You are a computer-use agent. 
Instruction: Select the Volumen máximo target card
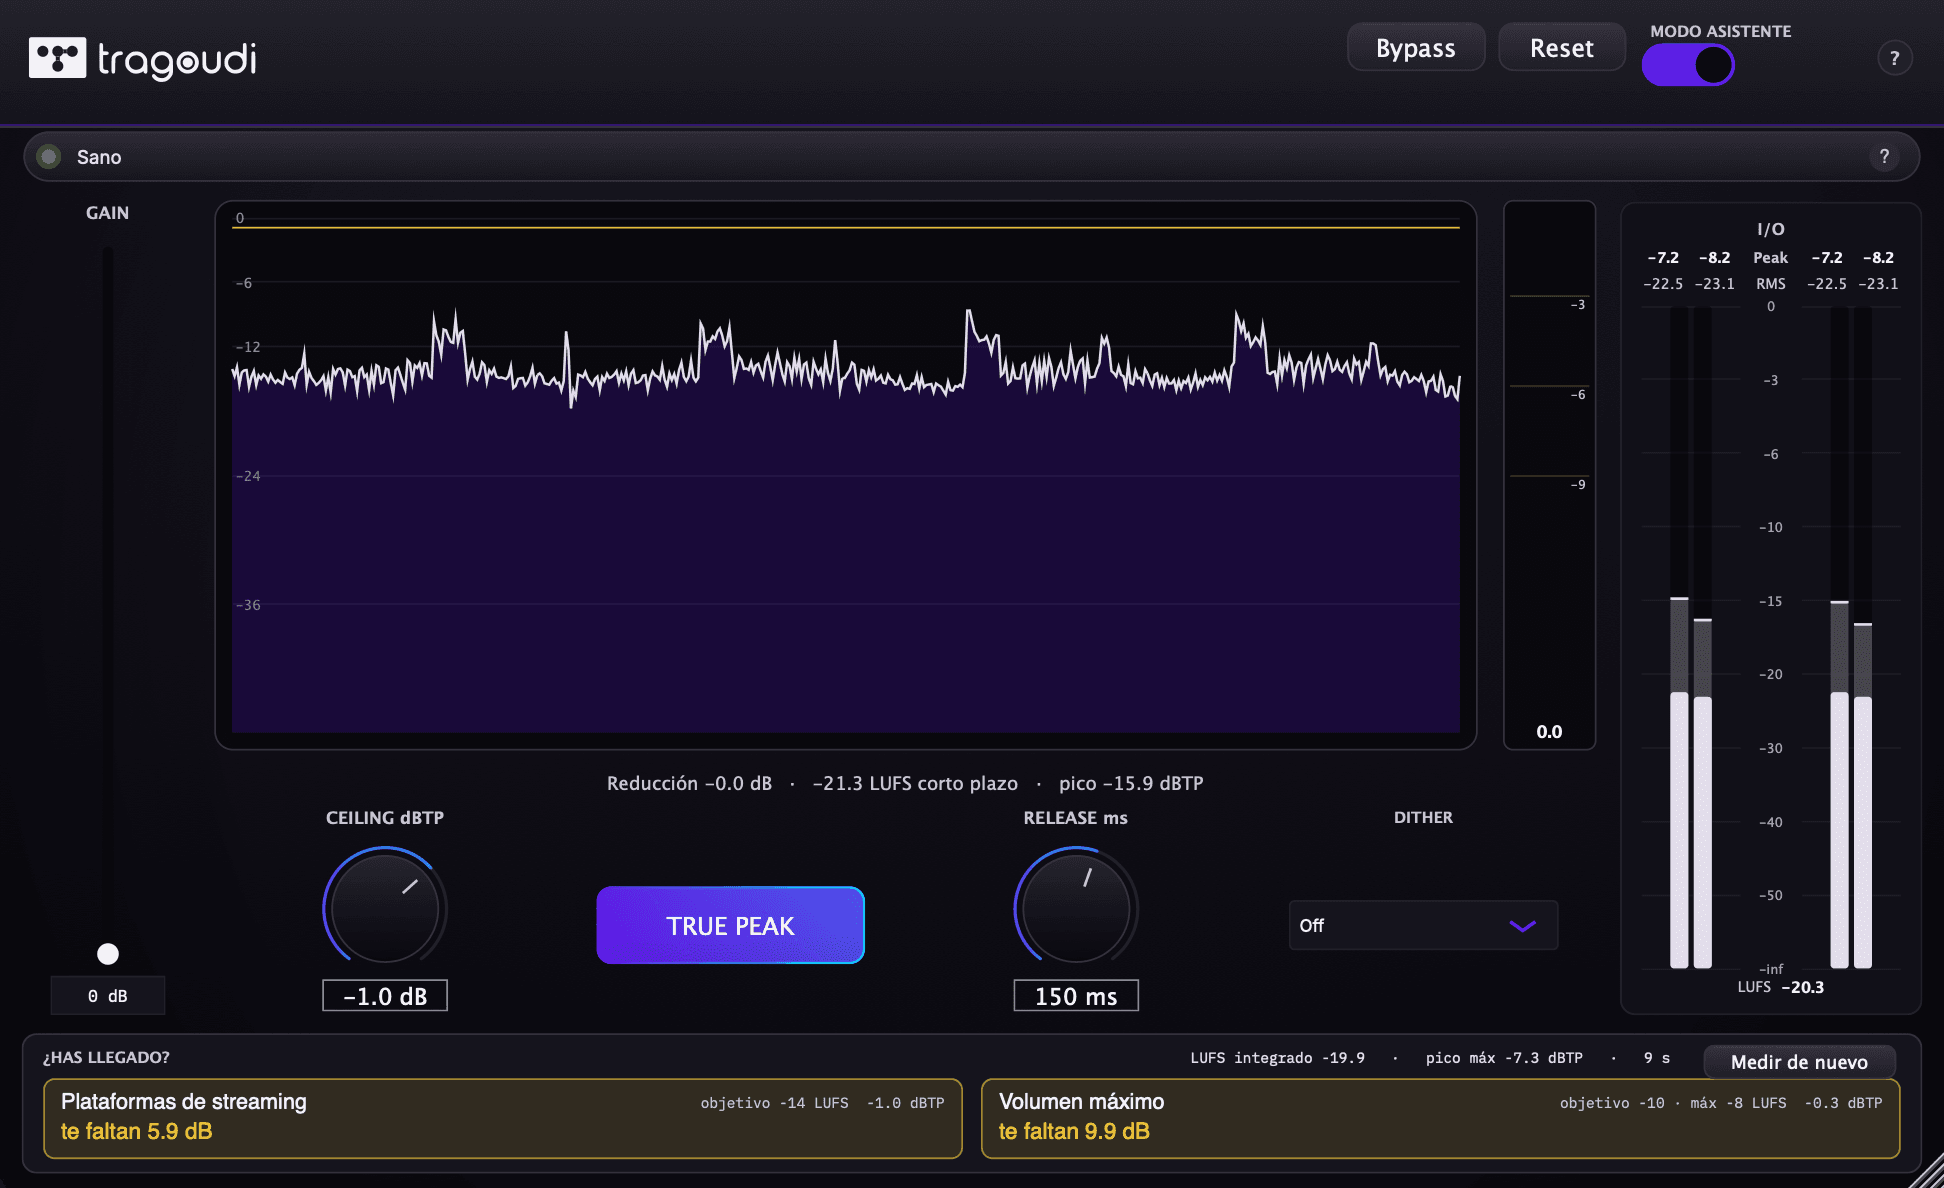tap(1440, 1118)
